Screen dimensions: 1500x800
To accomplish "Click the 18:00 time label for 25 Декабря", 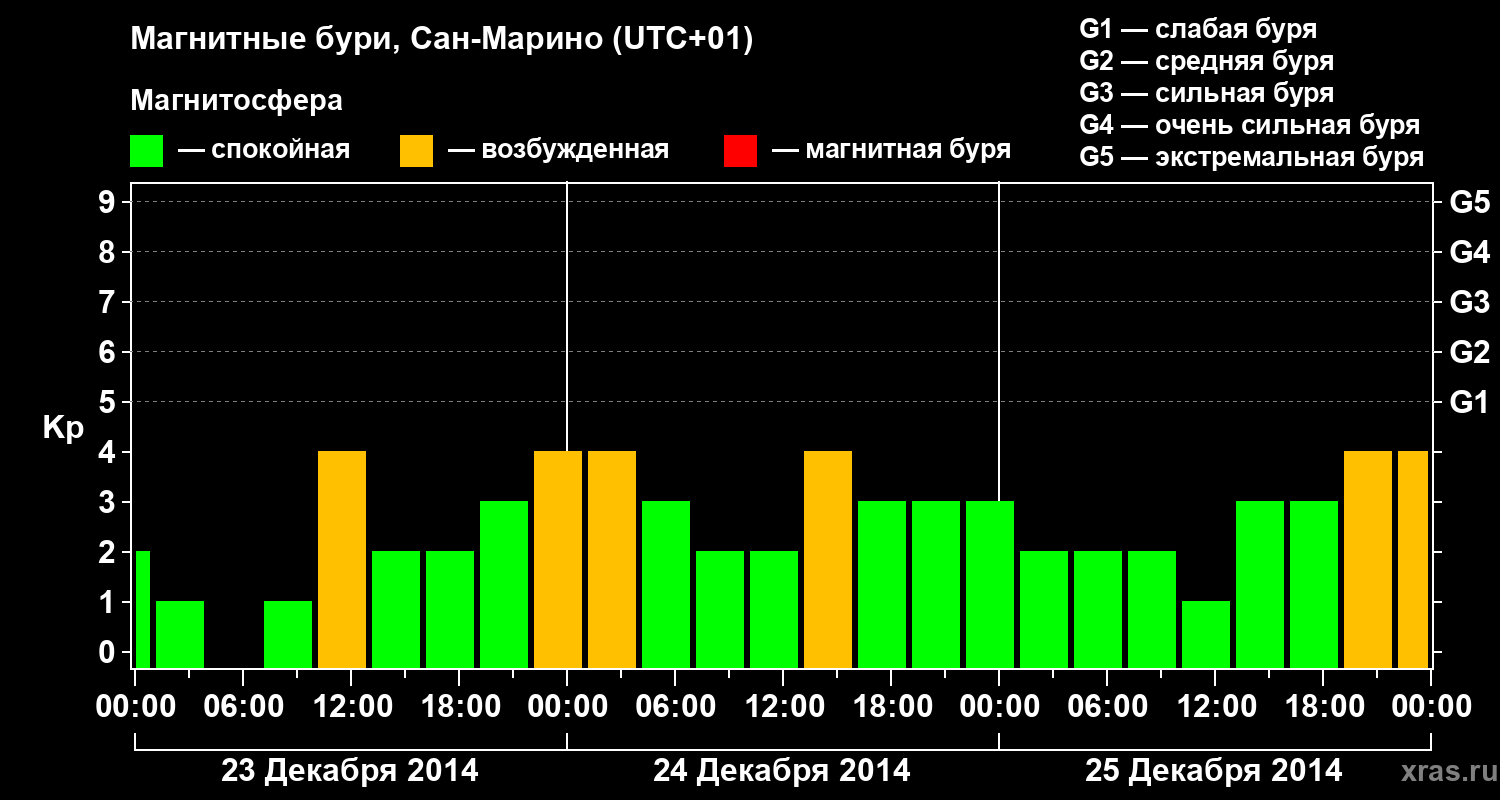I will pos(1323,707).
